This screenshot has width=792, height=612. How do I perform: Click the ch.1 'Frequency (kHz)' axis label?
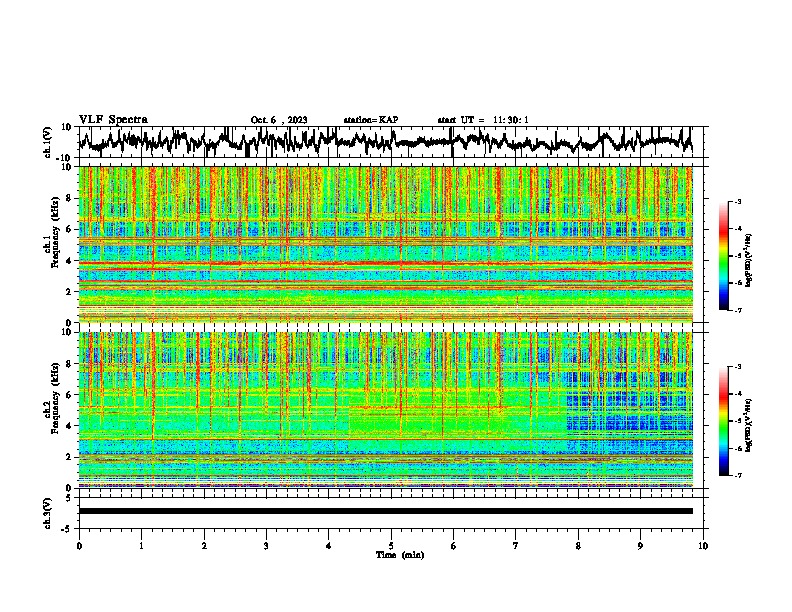(55, 230)
